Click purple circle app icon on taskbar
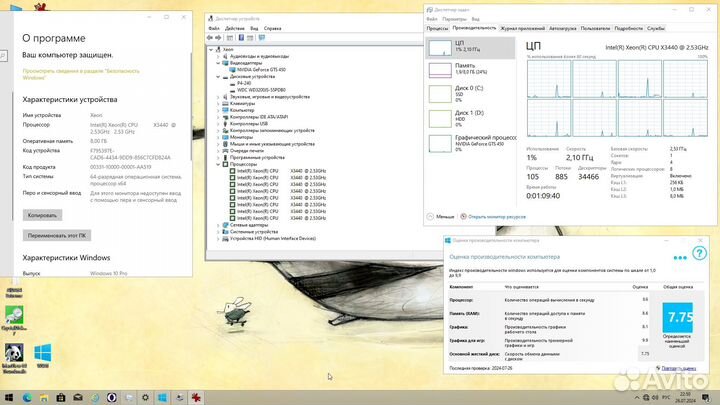The image size is (720, 405). (x=112, y=398)
